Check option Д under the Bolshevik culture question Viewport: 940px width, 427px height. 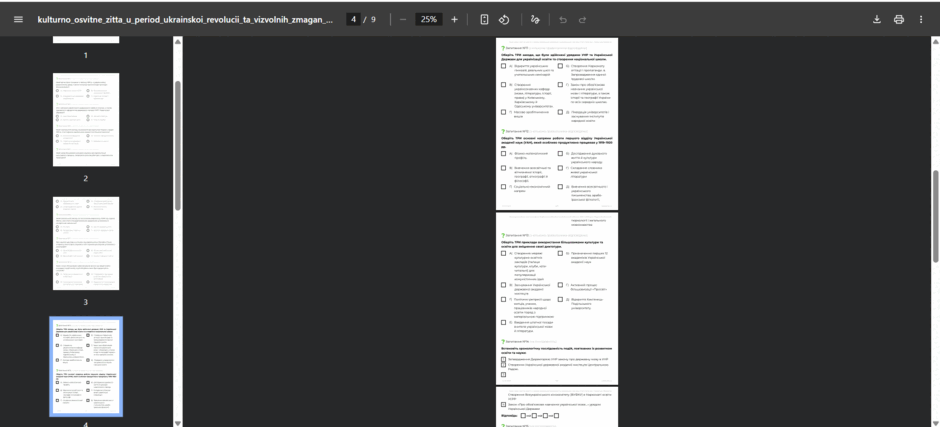(560, 299)
